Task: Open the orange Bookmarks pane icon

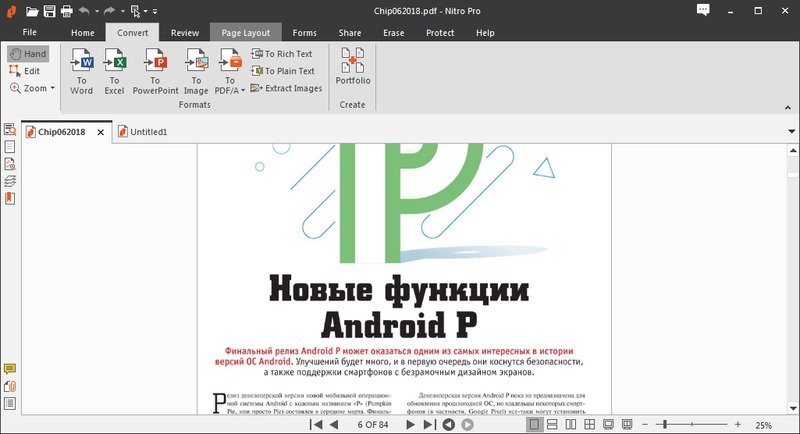Action: coord(10,198)
